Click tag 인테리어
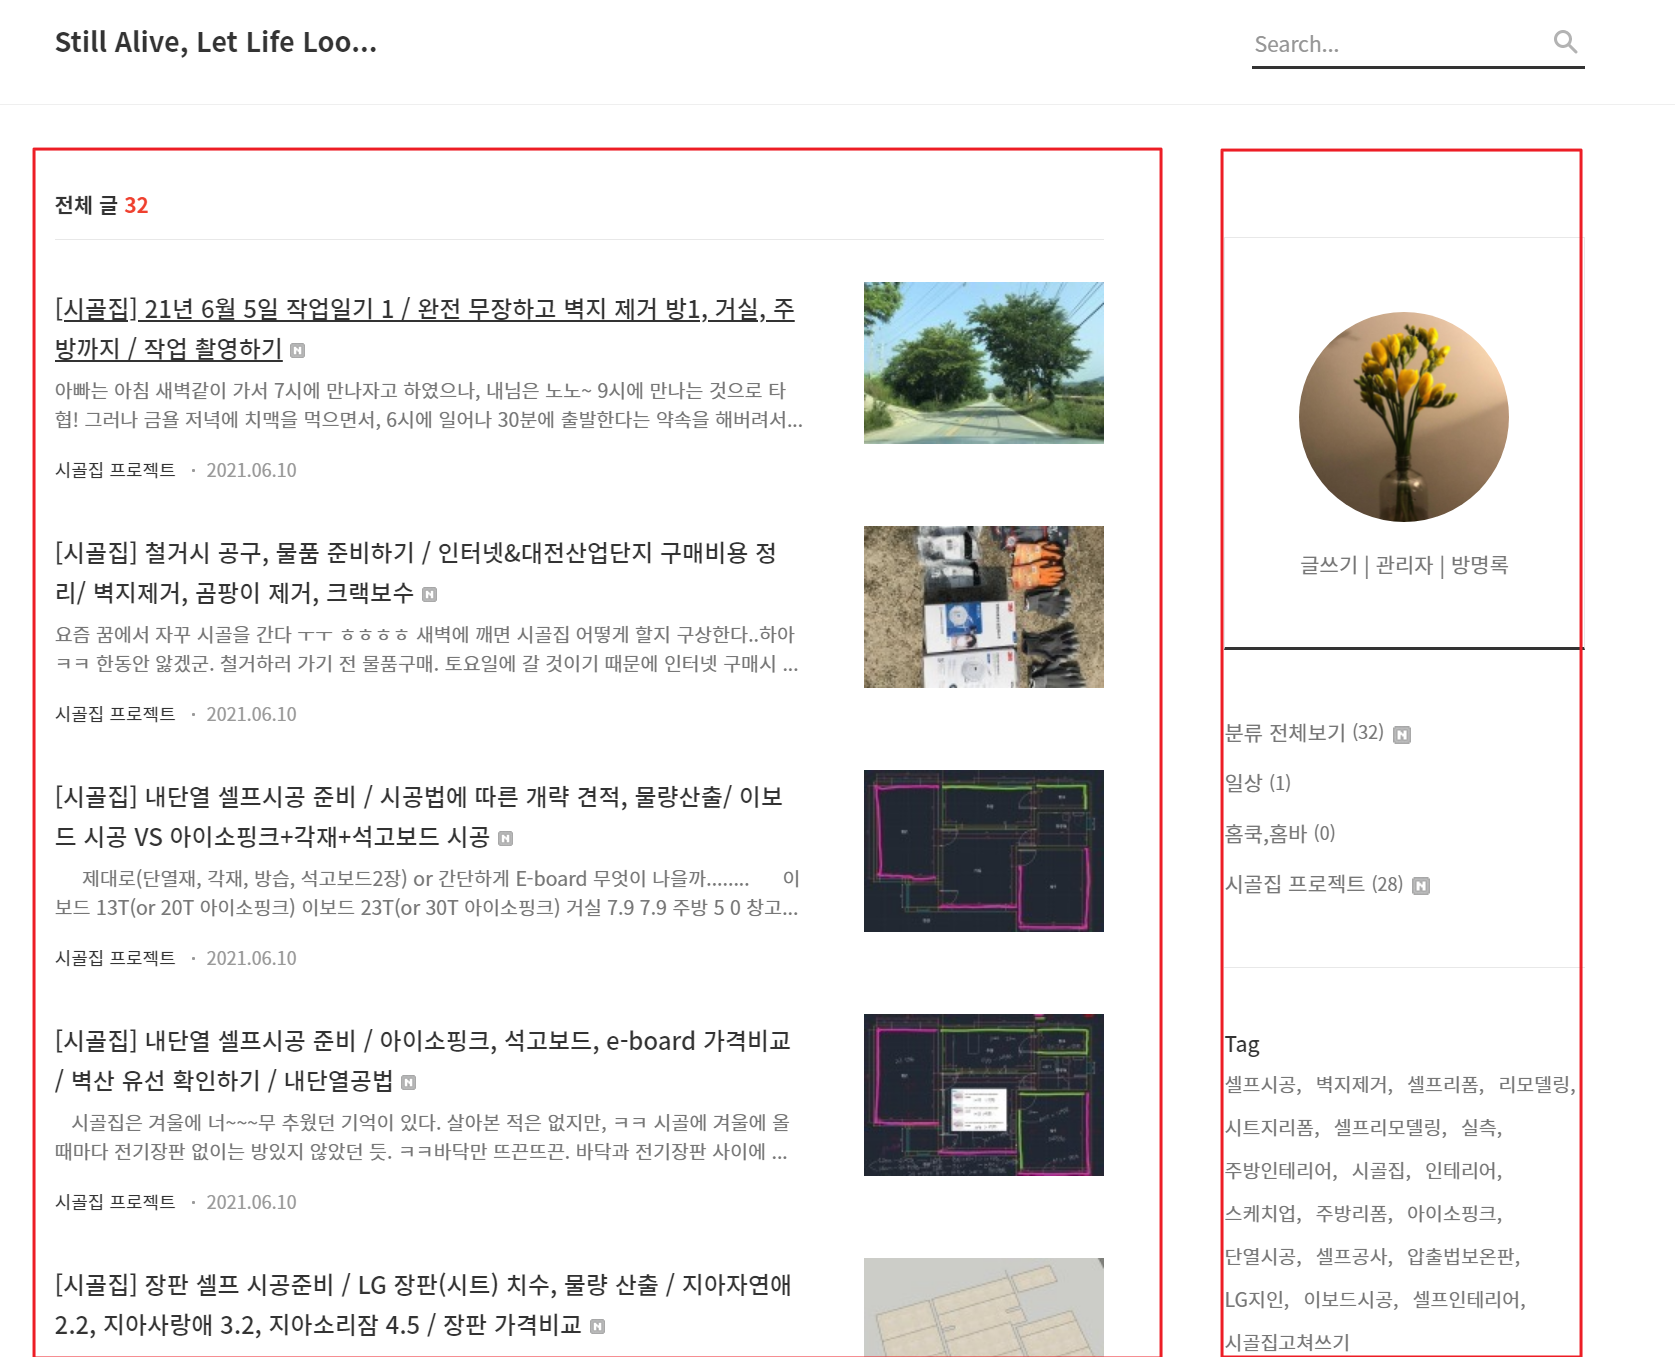This screenshot has height=1357, width=1675. pos(1461,1171)
